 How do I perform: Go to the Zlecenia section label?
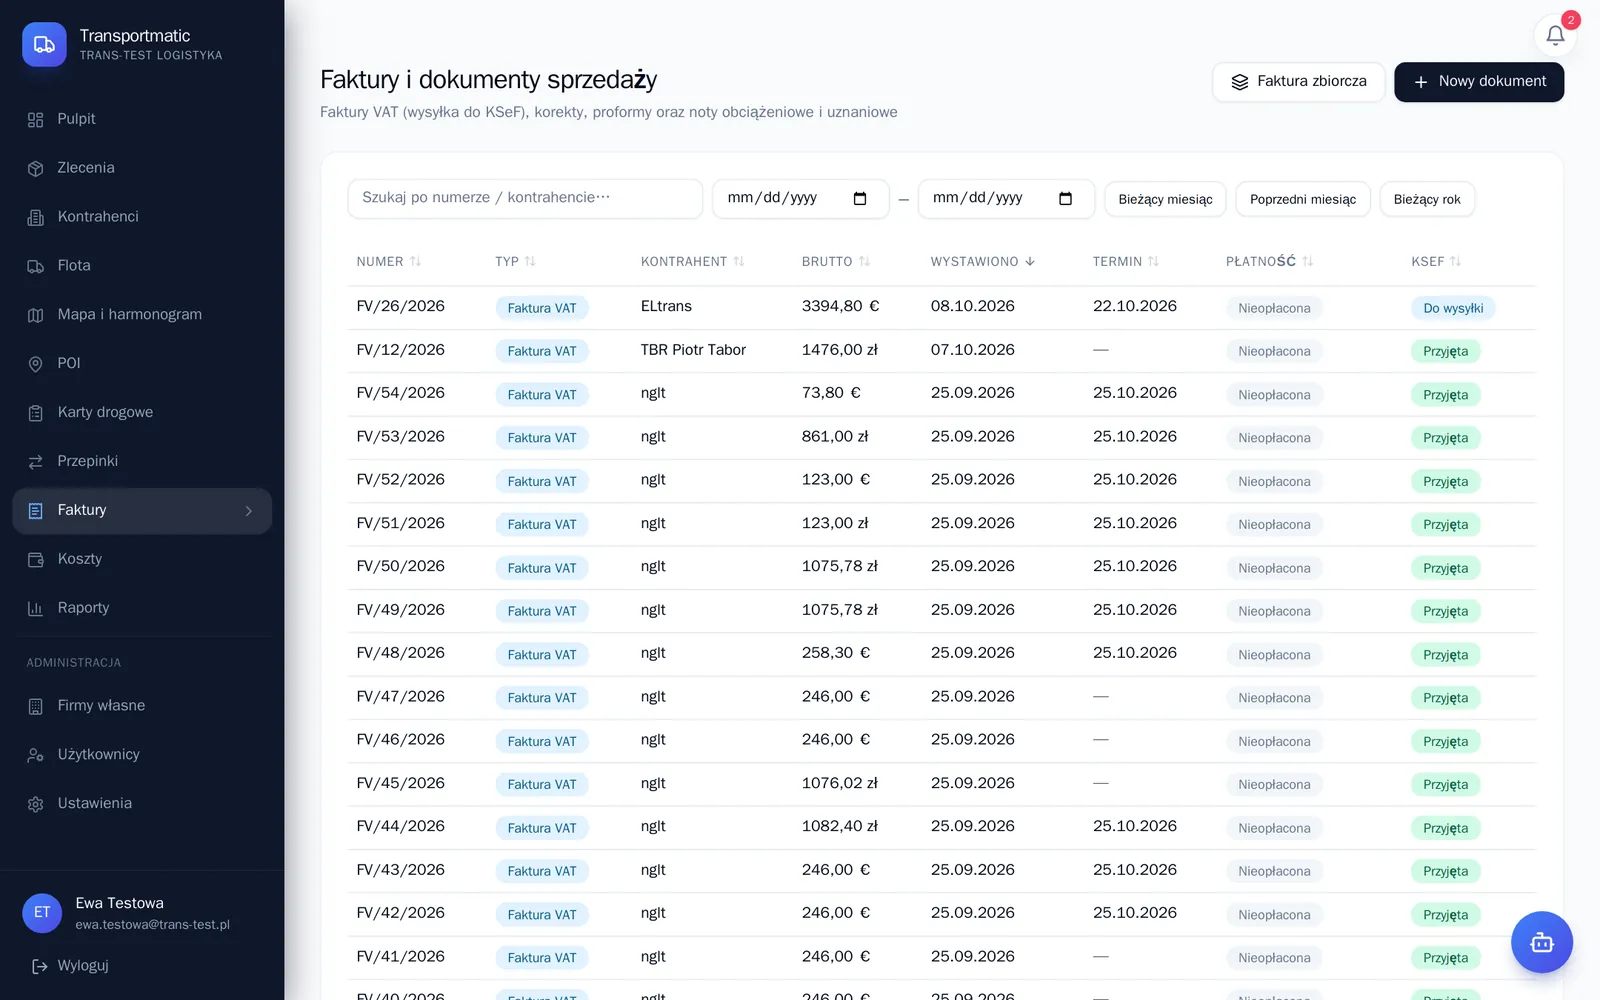pos(86,168)
